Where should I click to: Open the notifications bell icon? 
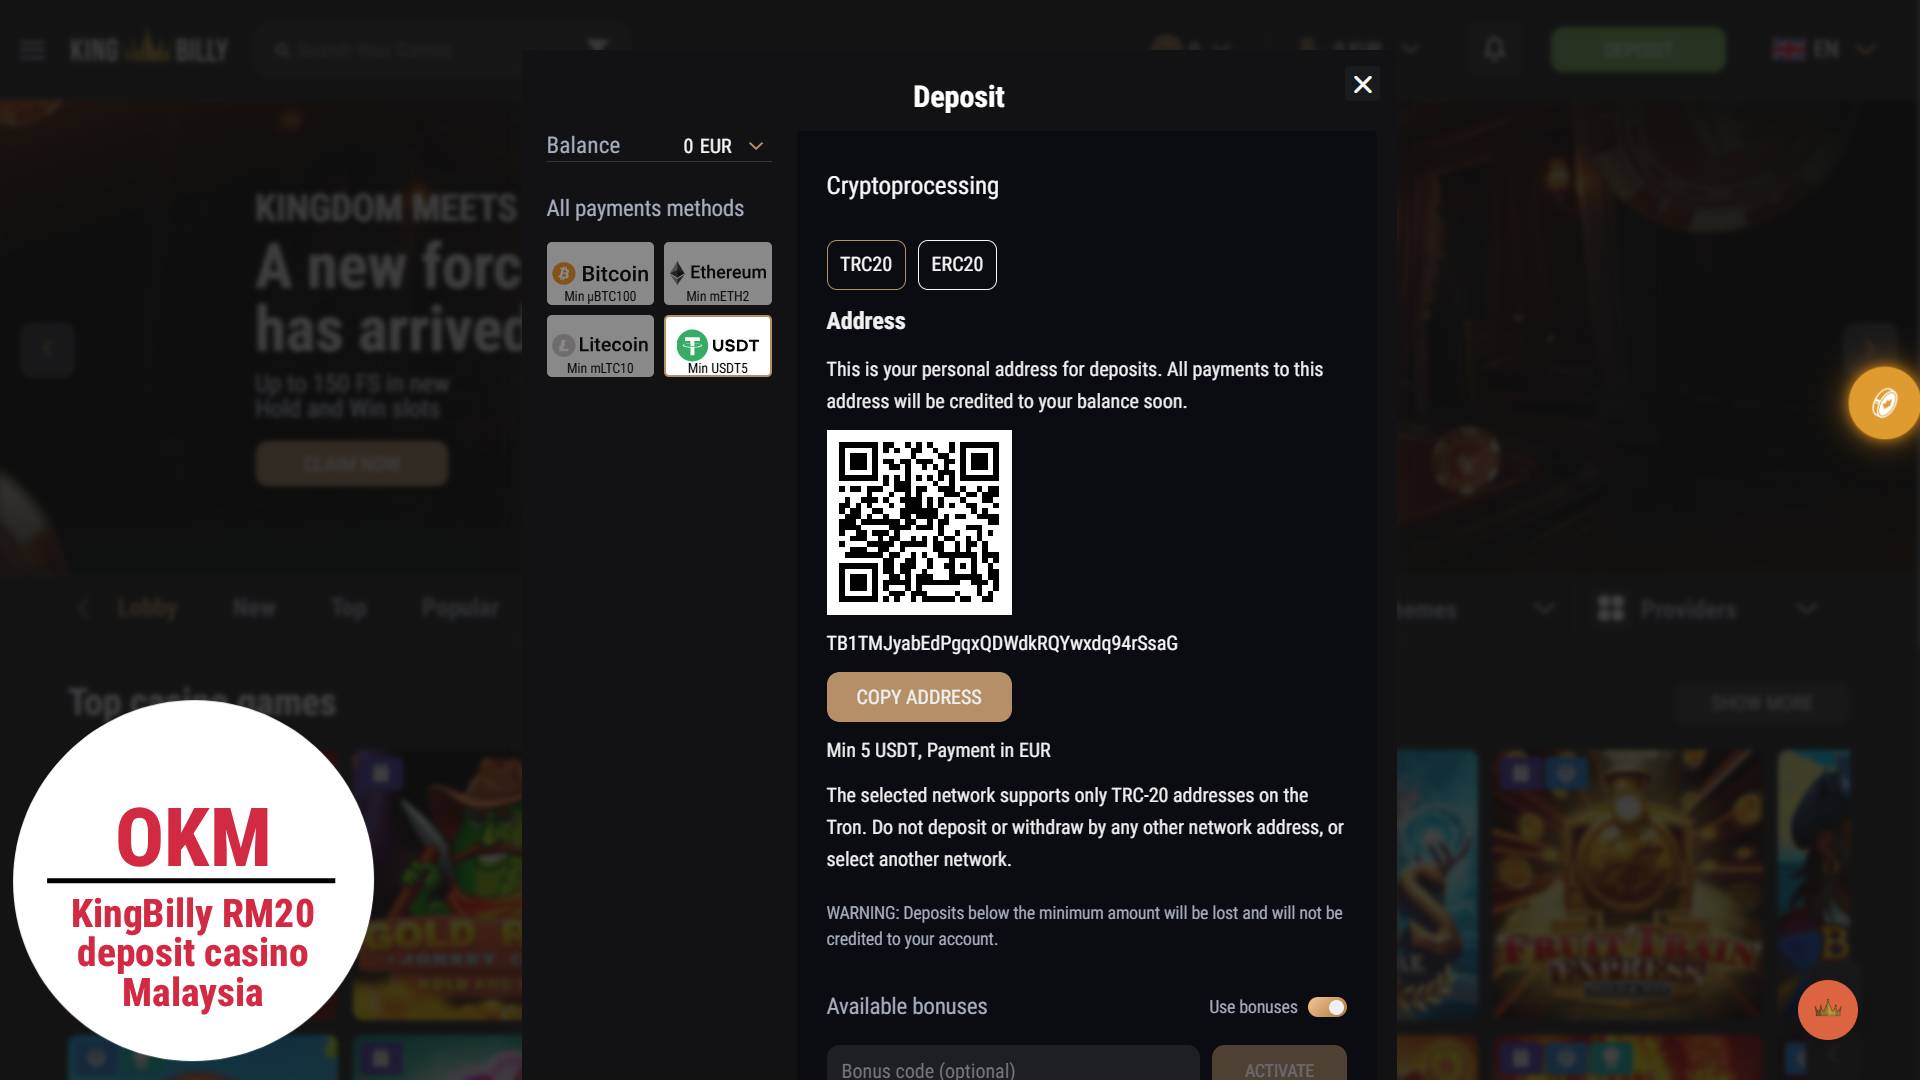(x=1494, y=49)
